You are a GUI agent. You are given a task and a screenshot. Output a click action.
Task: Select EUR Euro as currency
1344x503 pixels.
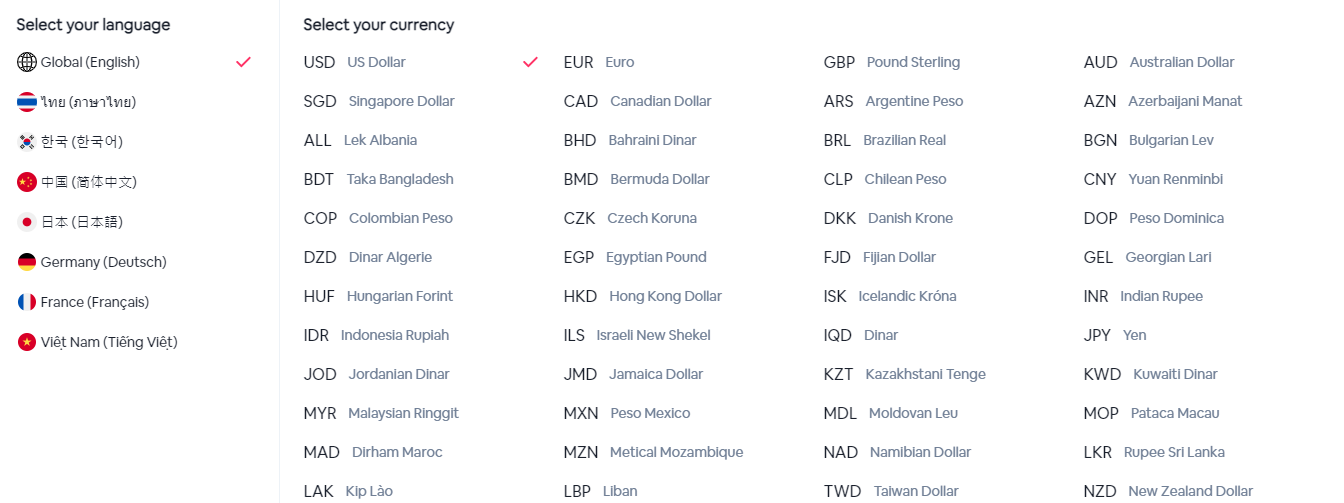599,62
